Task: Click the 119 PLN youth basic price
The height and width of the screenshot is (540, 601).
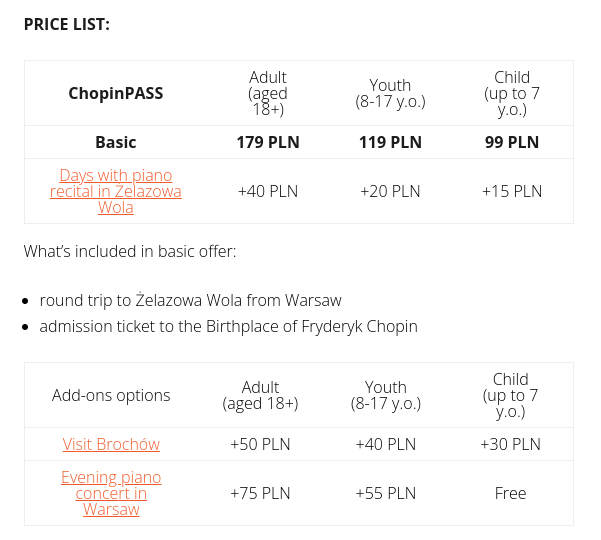Action: click(390, 142)
